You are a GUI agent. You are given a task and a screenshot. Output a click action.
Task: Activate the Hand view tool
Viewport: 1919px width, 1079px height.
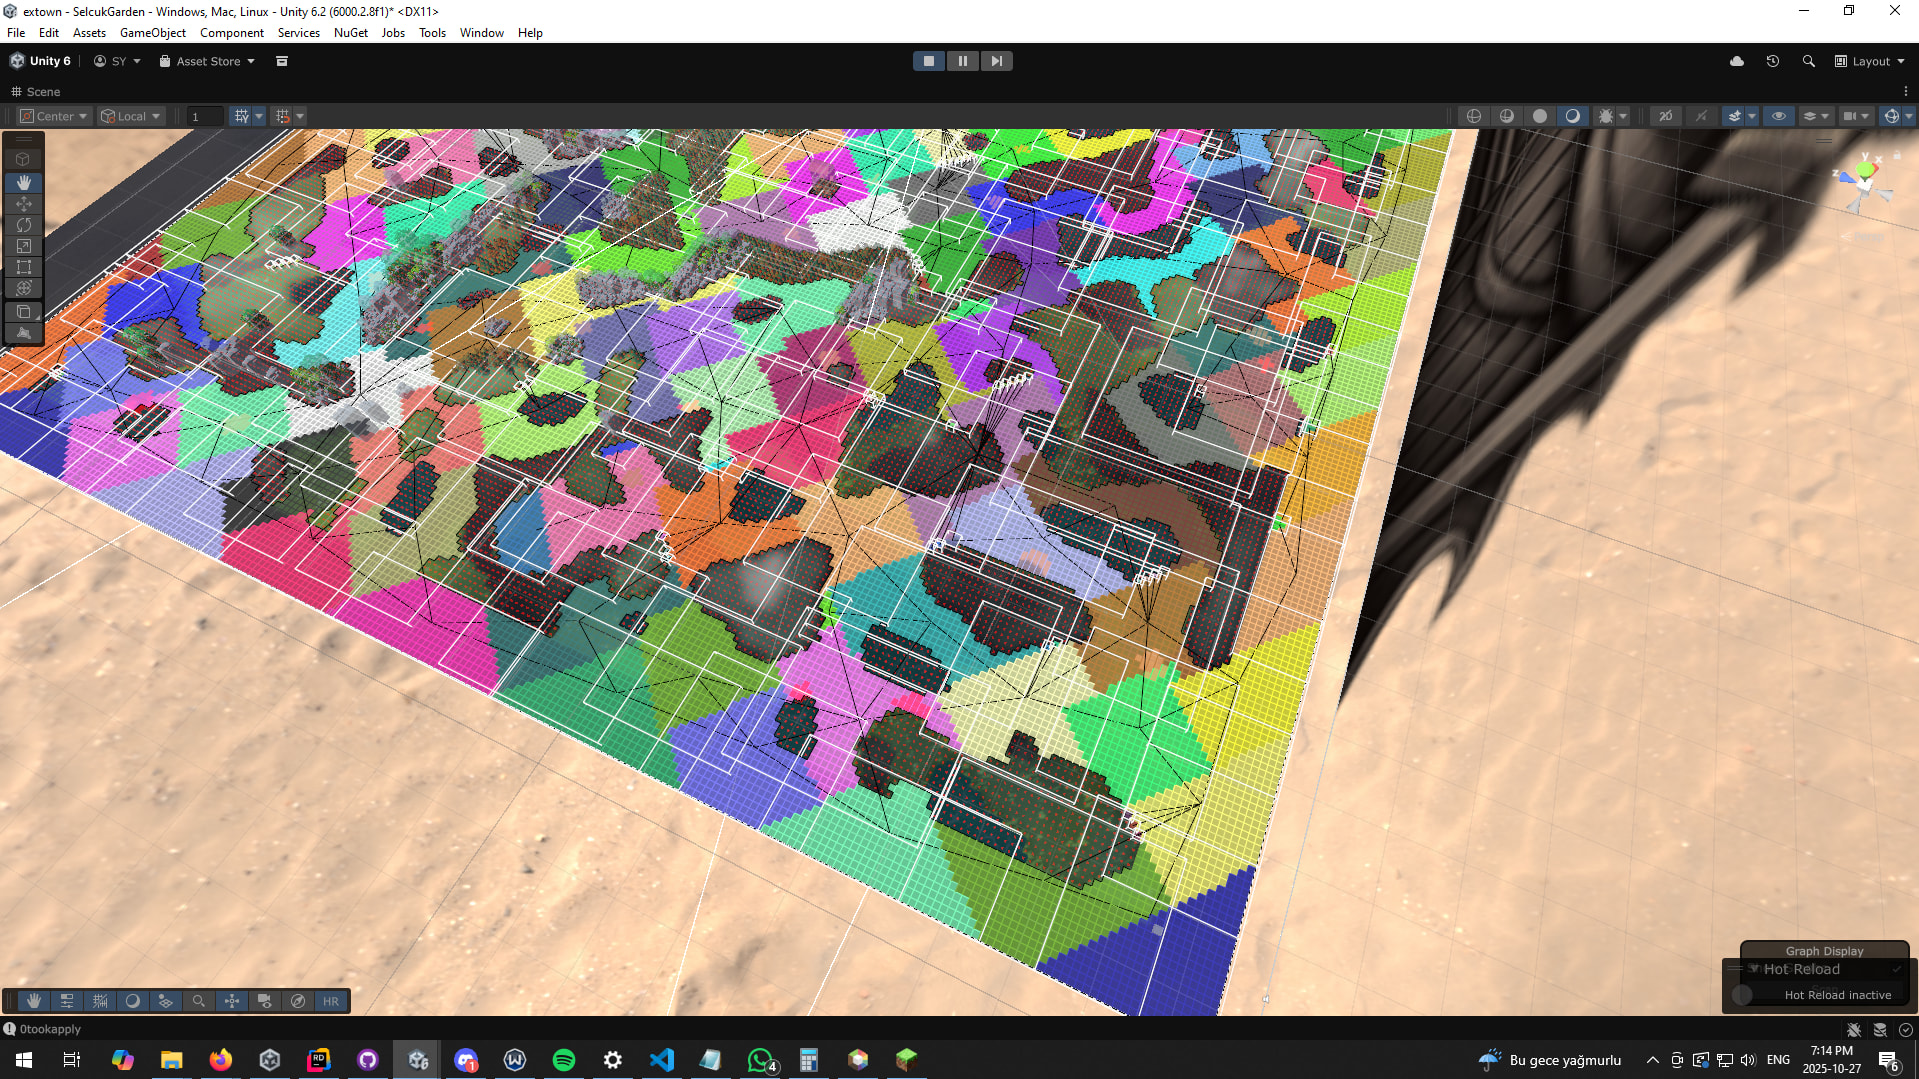[24, 183]
